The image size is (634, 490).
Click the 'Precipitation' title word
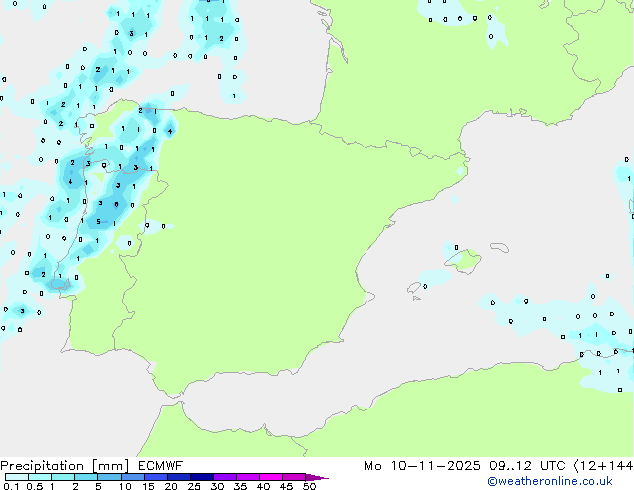(42, 466)
